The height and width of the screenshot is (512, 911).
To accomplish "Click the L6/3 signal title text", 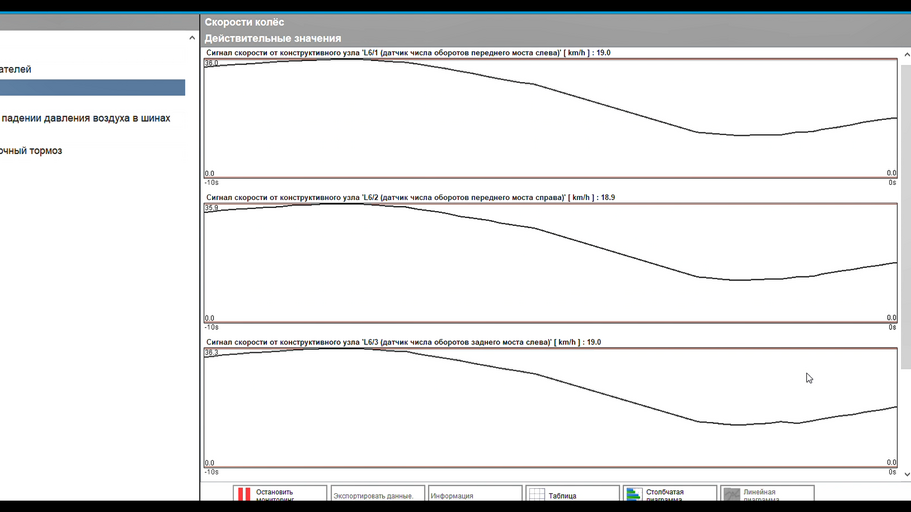I will pos(404,342).
